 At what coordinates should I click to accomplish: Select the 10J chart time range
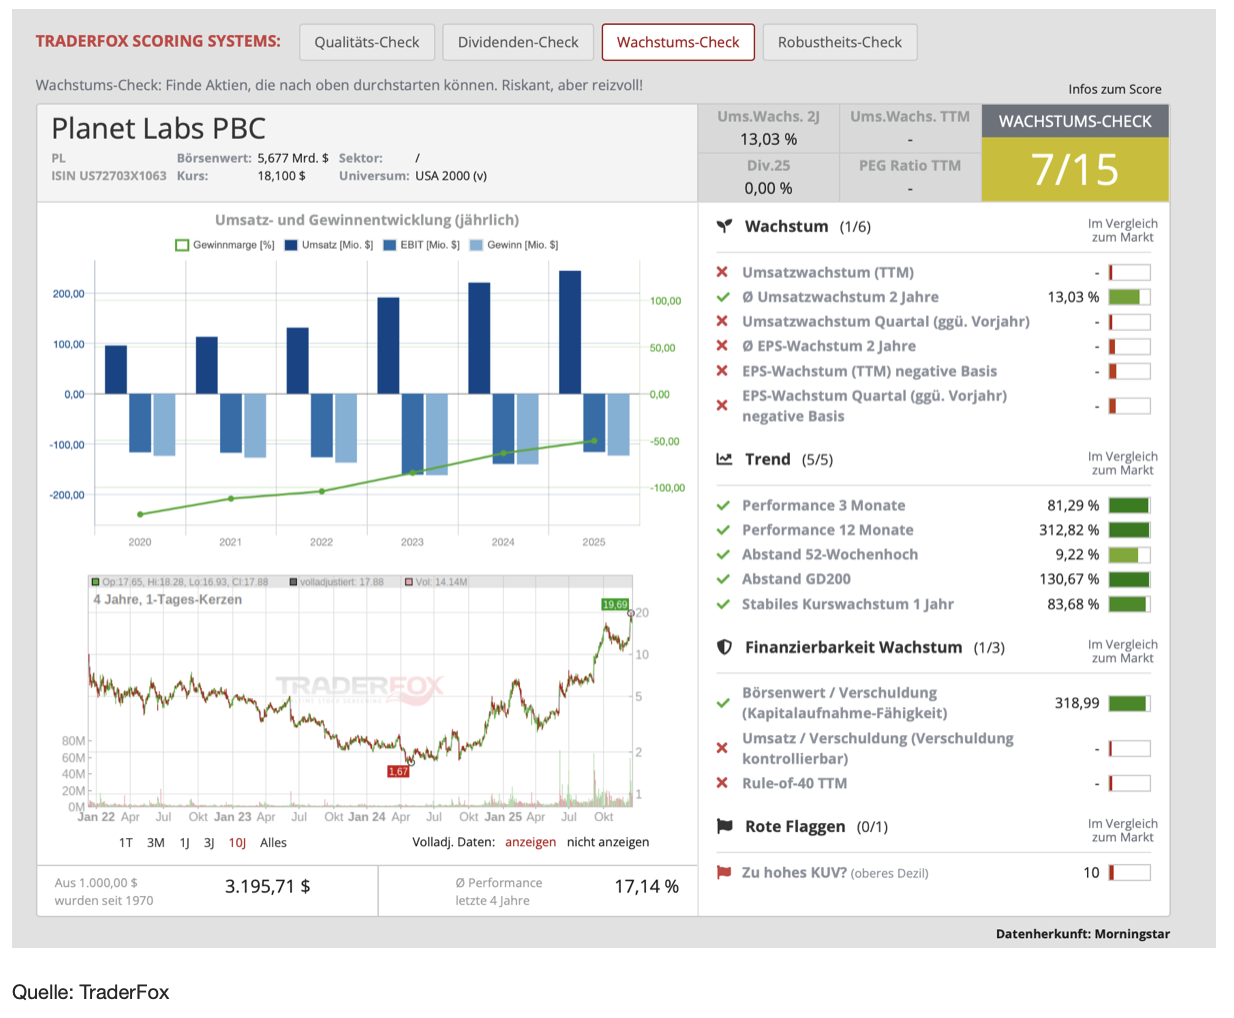[237, 843]
